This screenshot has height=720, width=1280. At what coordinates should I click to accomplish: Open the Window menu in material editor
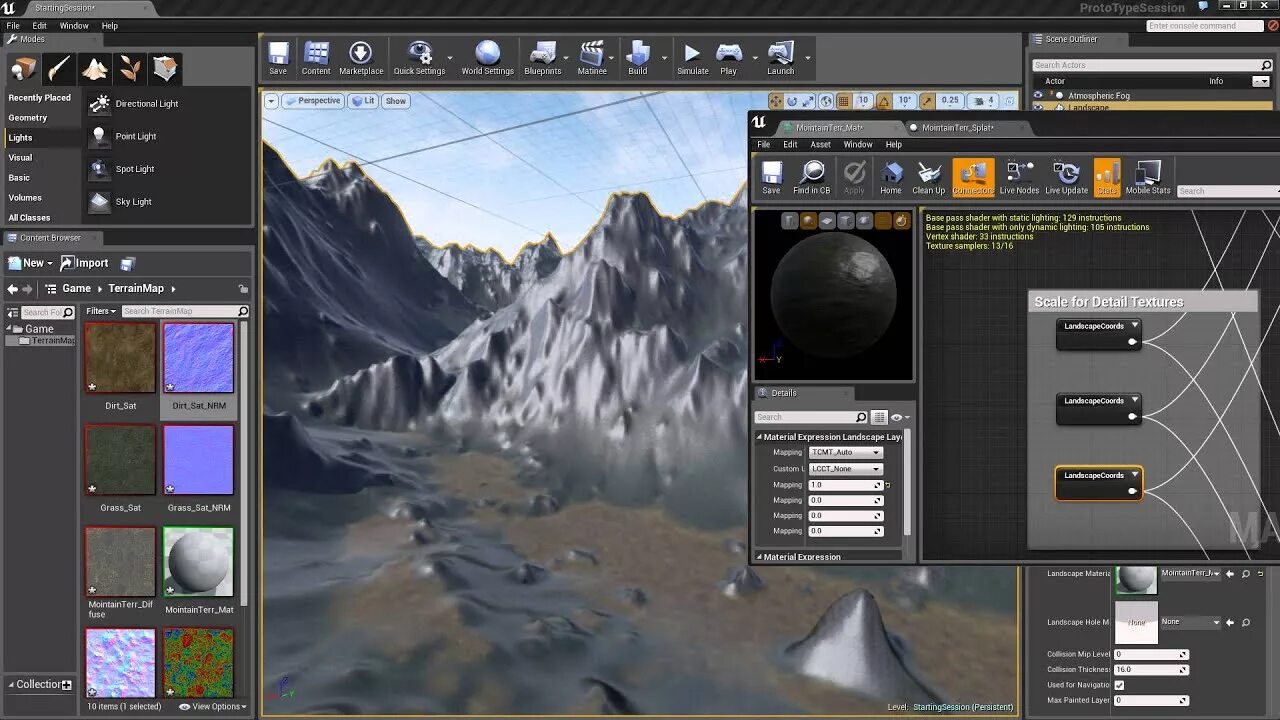click(x=857, y=144)
